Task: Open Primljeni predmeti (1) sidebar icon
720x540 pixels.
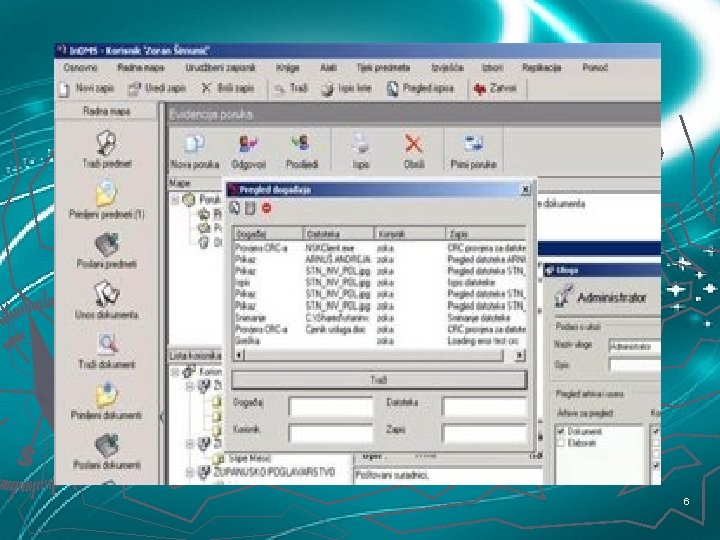Action: pyautogui.click(x=107, y=194)
